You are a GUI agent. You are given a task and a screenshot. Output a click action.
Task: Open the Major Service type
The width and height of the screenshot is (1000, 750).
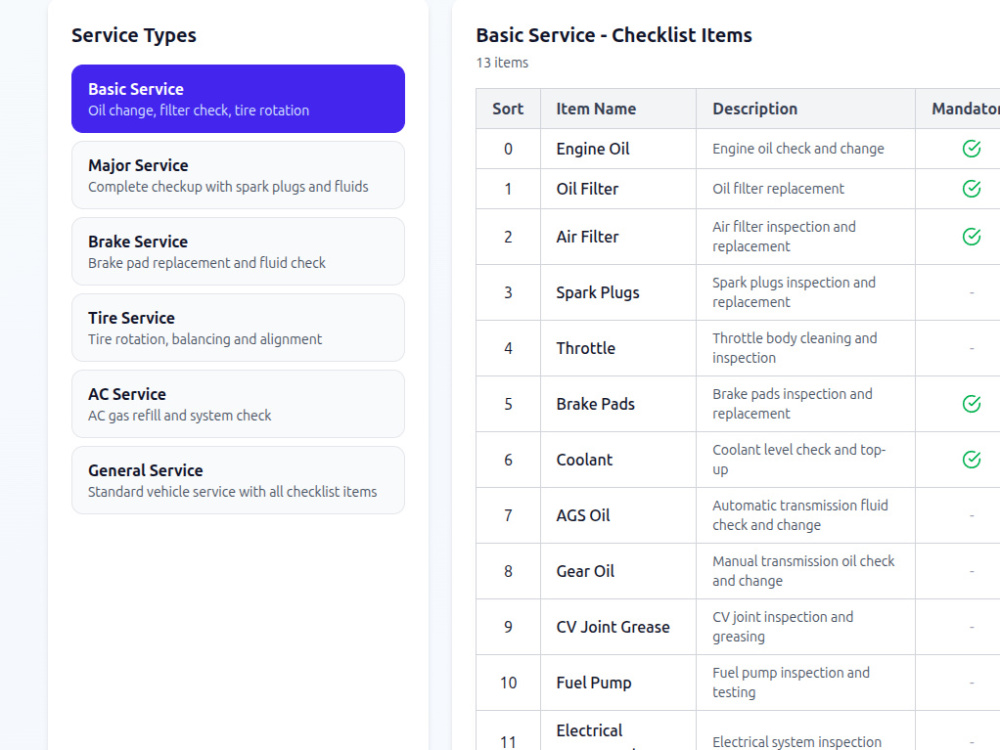pyautogui.click(x=238, y=175)
